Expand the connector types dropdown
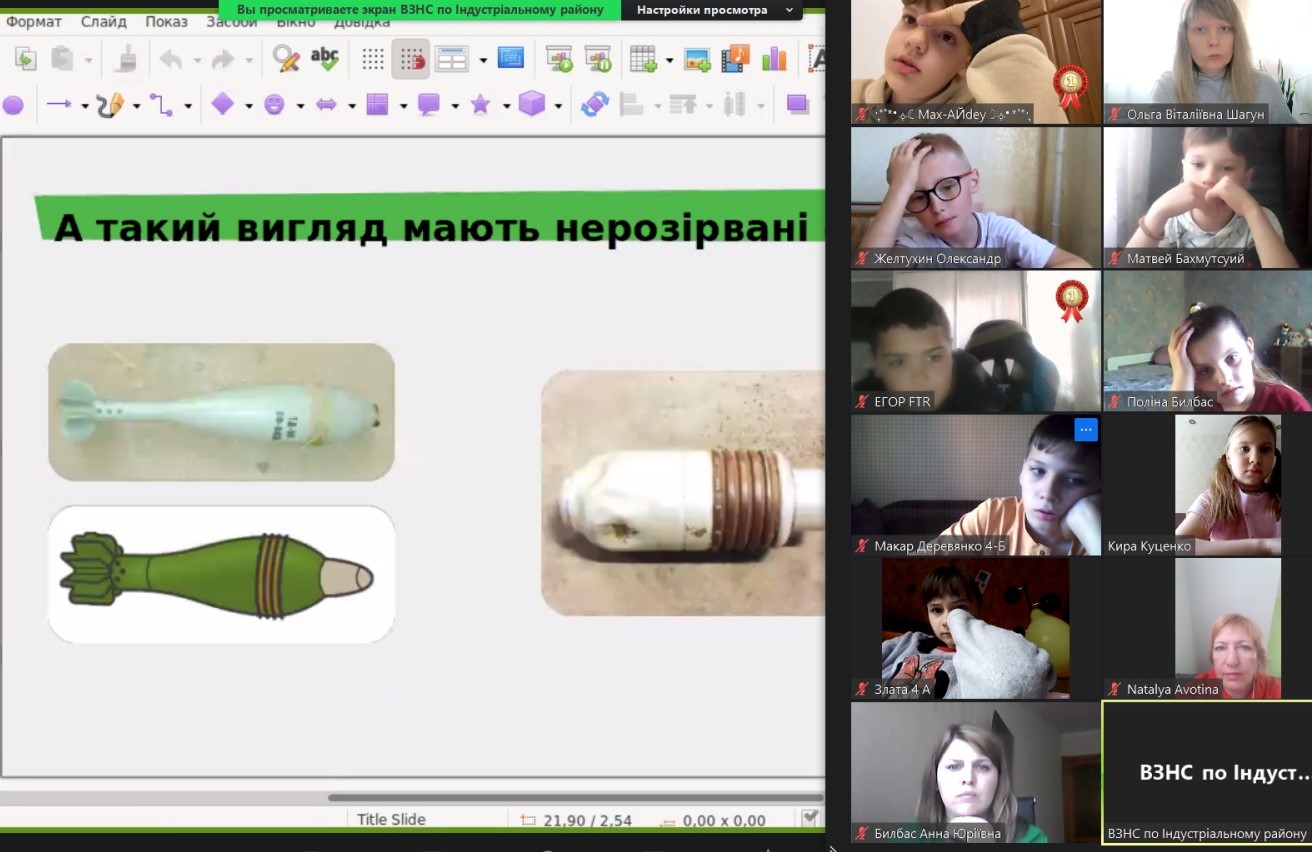 pos(187,106)
